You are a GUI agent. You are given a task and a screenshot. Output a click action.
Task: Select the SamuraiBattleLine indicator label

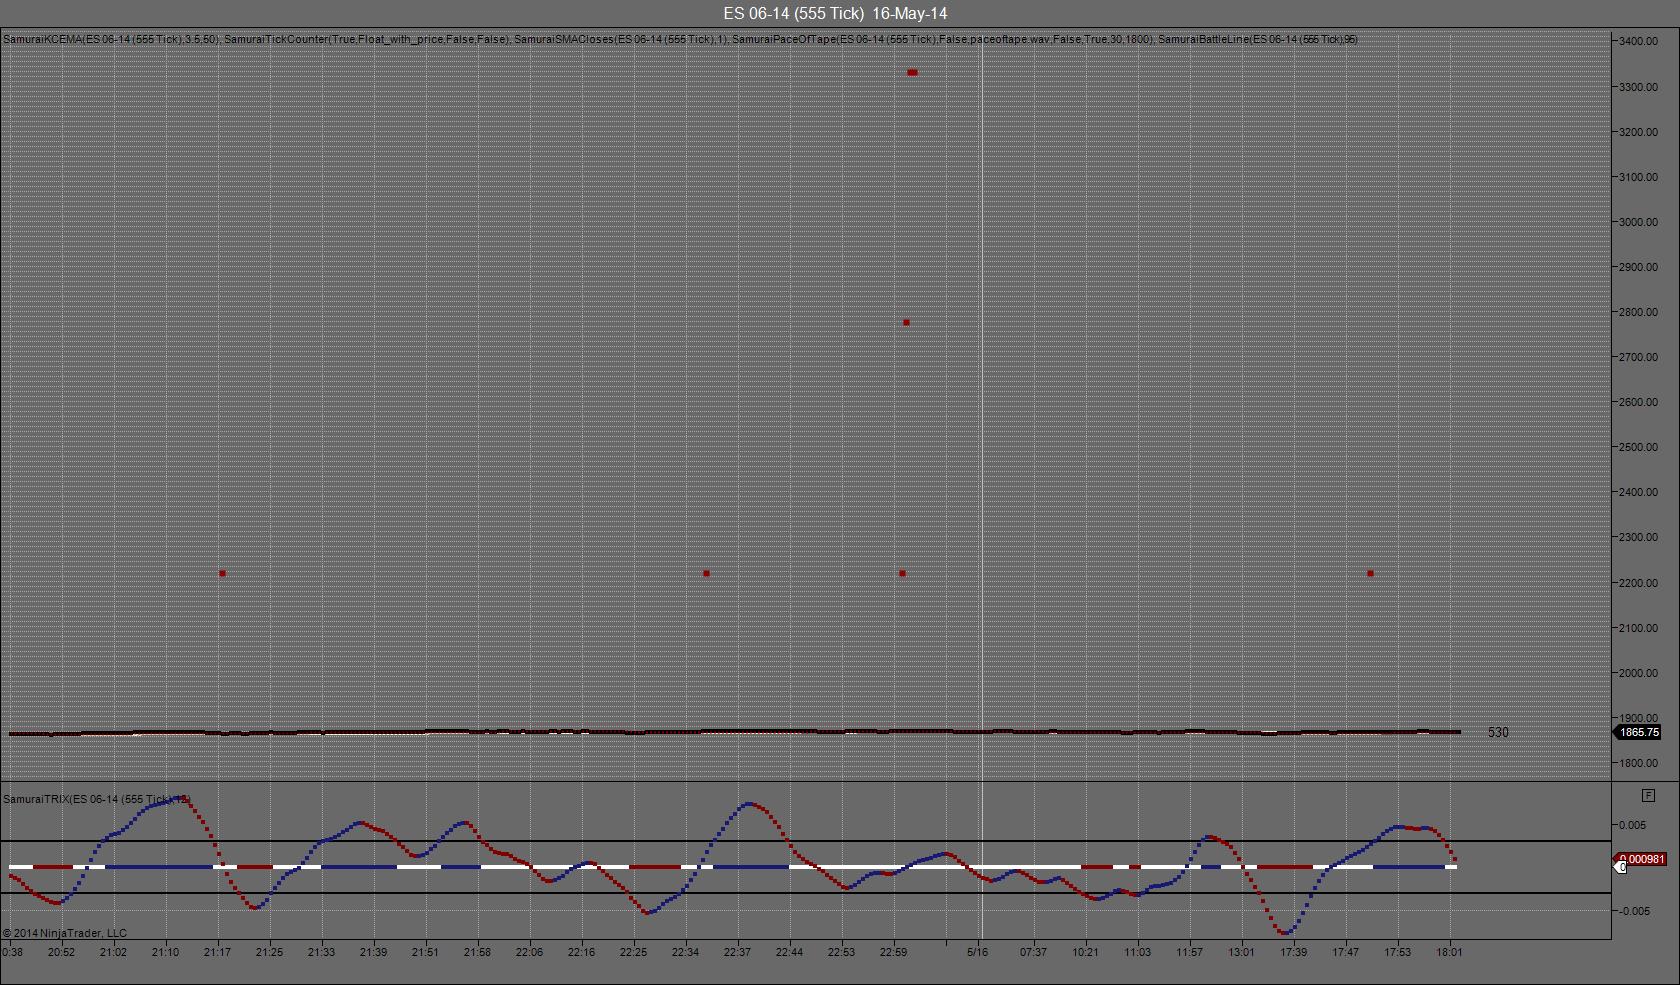tap(1258, 39)
